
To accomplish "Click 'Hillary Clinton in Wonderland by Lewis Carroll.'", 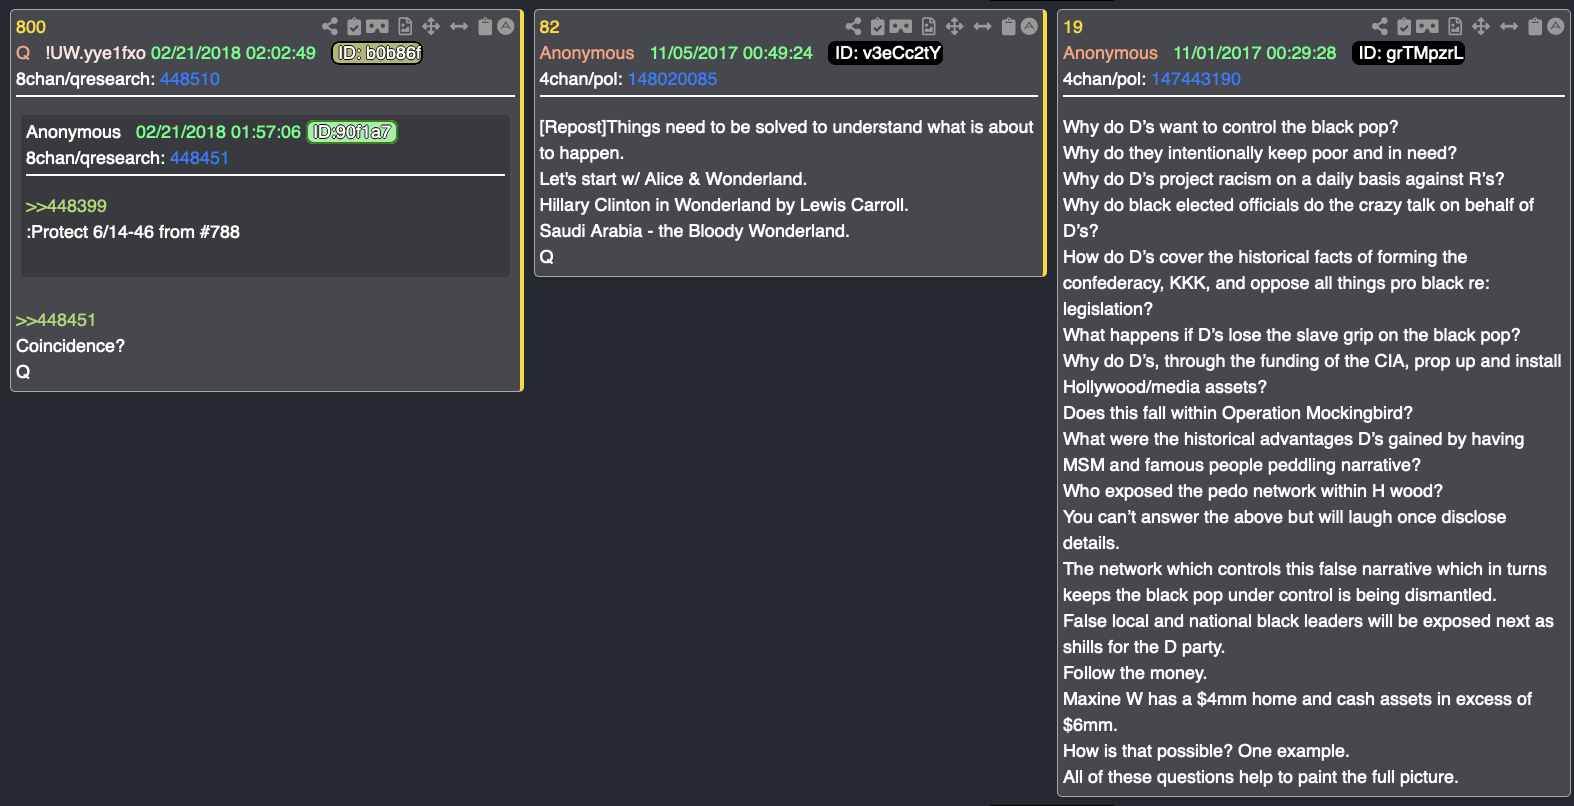I will point(724,205).
